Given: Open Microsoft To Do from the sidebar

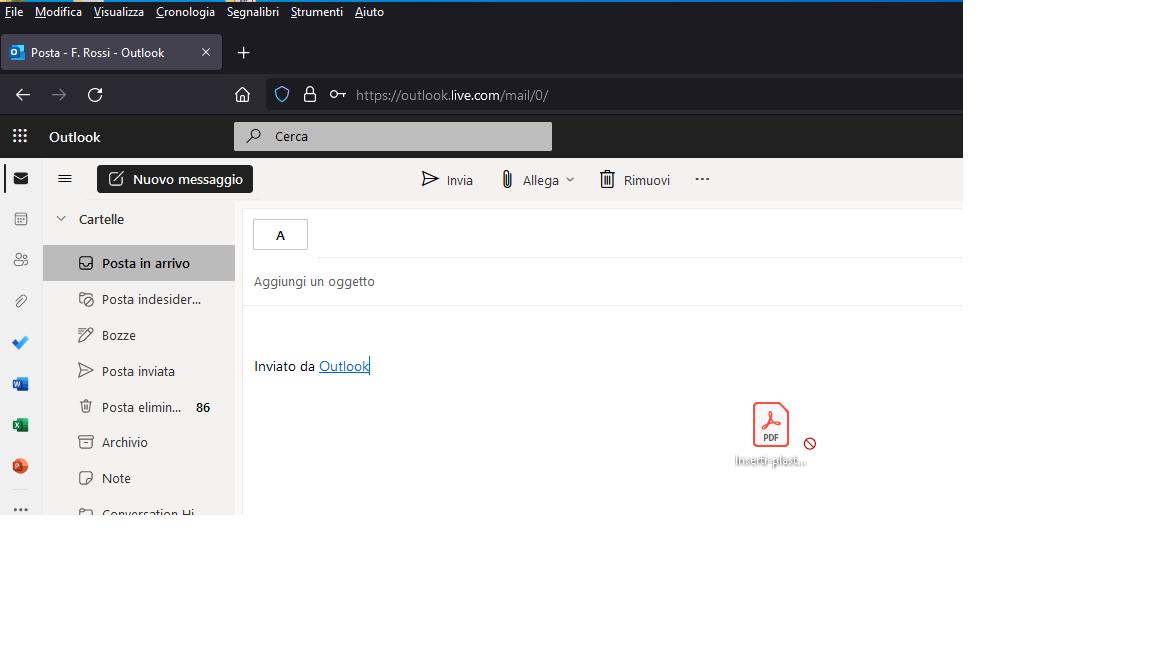Looking at the screenshot, I should click(x=20, y=343).
